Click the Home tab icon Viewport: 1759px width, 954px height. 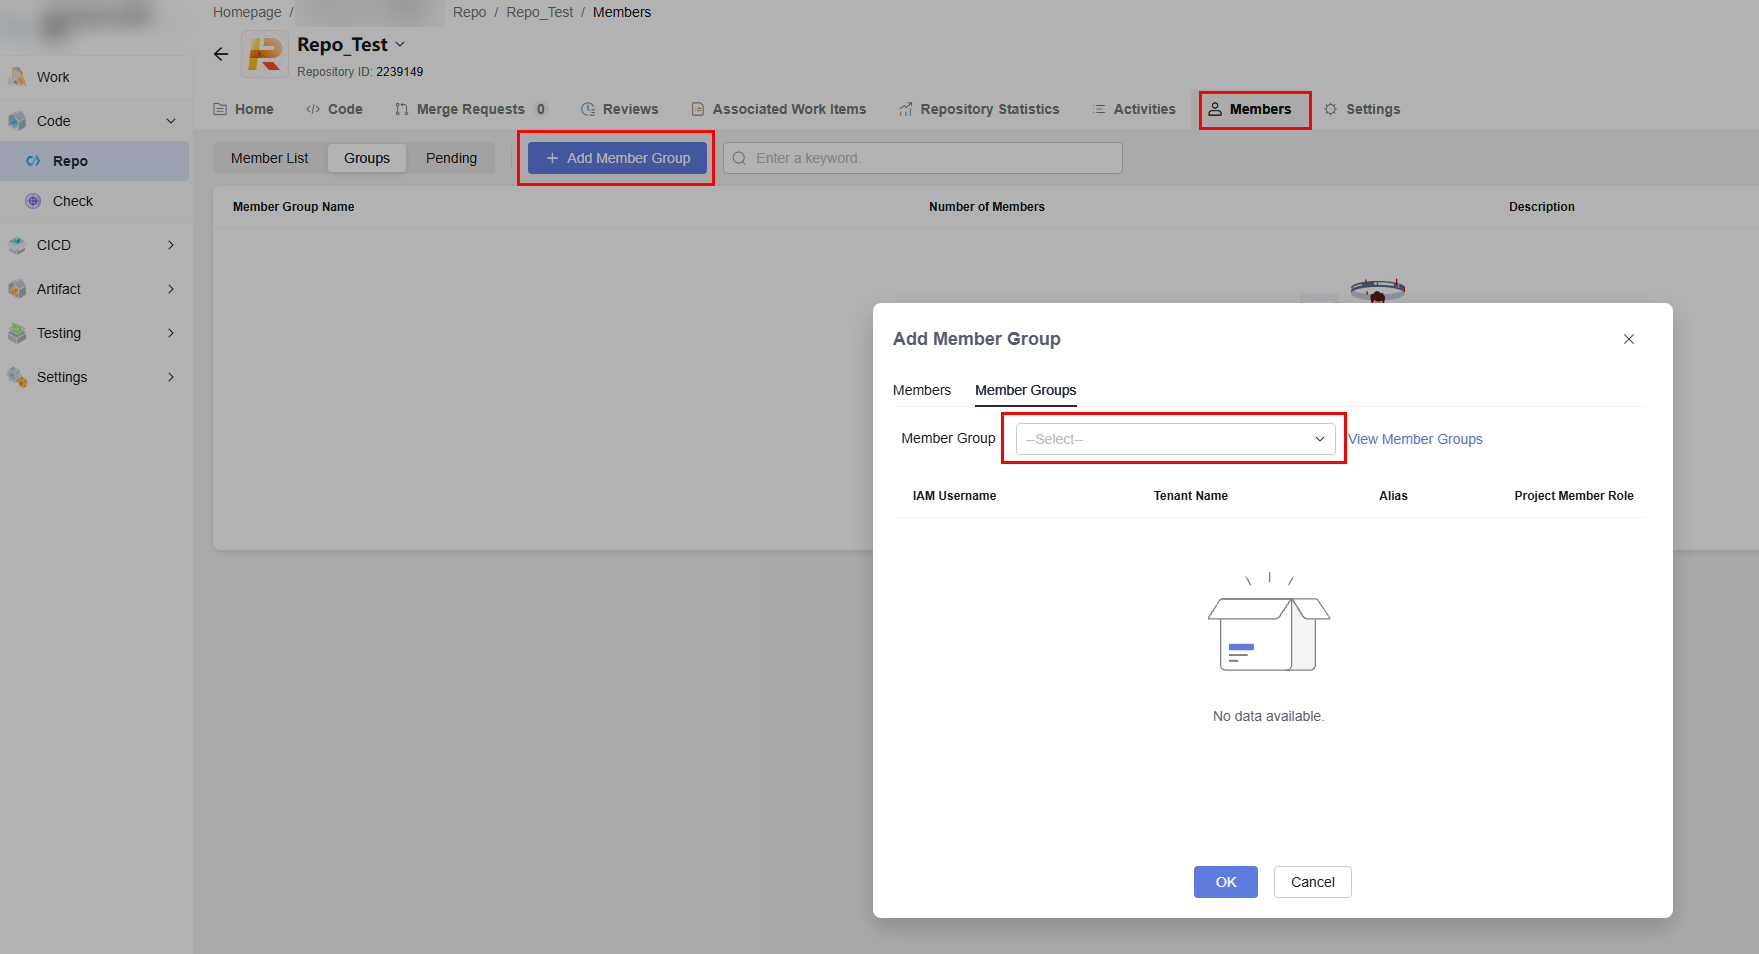coord(220,109)
